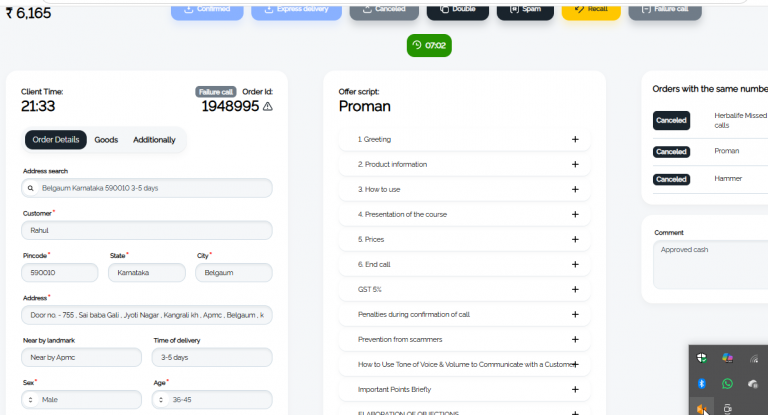The width and height of the screenshot is (768, 415).
Task: Click the ₹ 6,165 total amount
Action: point(28,13)
